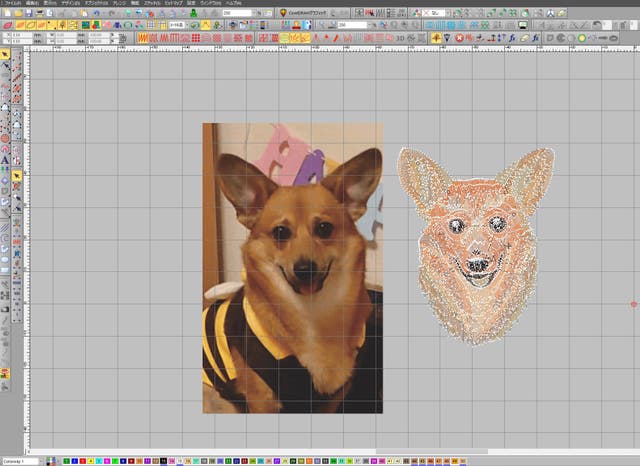Select the Lettering A tool
This screenshot has width=640, height=466.
click(x=5, y=160)
